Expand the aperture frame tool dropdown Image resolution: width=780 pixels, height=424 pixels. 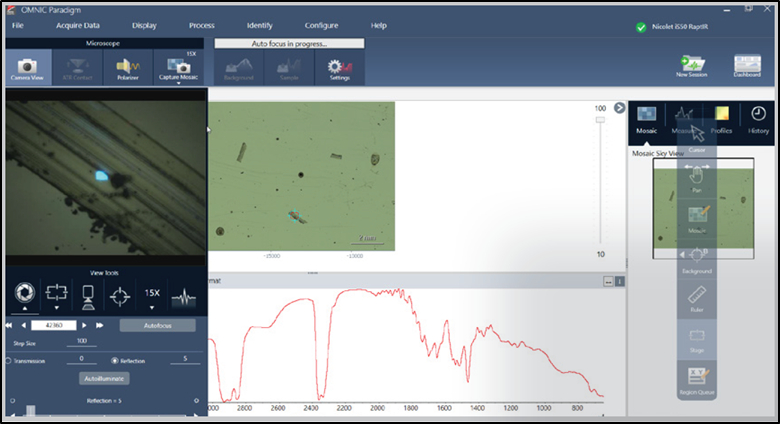[x=56, y=308]
